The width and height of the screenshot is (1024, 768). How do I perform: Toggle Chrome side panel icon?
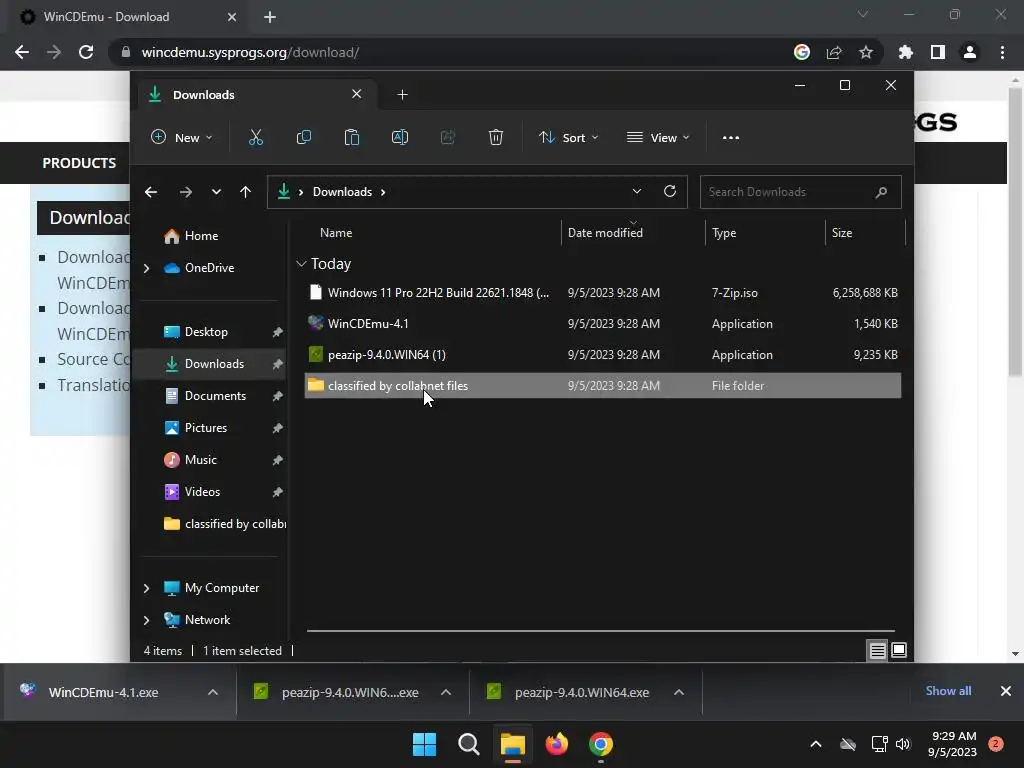pos(937,52)
